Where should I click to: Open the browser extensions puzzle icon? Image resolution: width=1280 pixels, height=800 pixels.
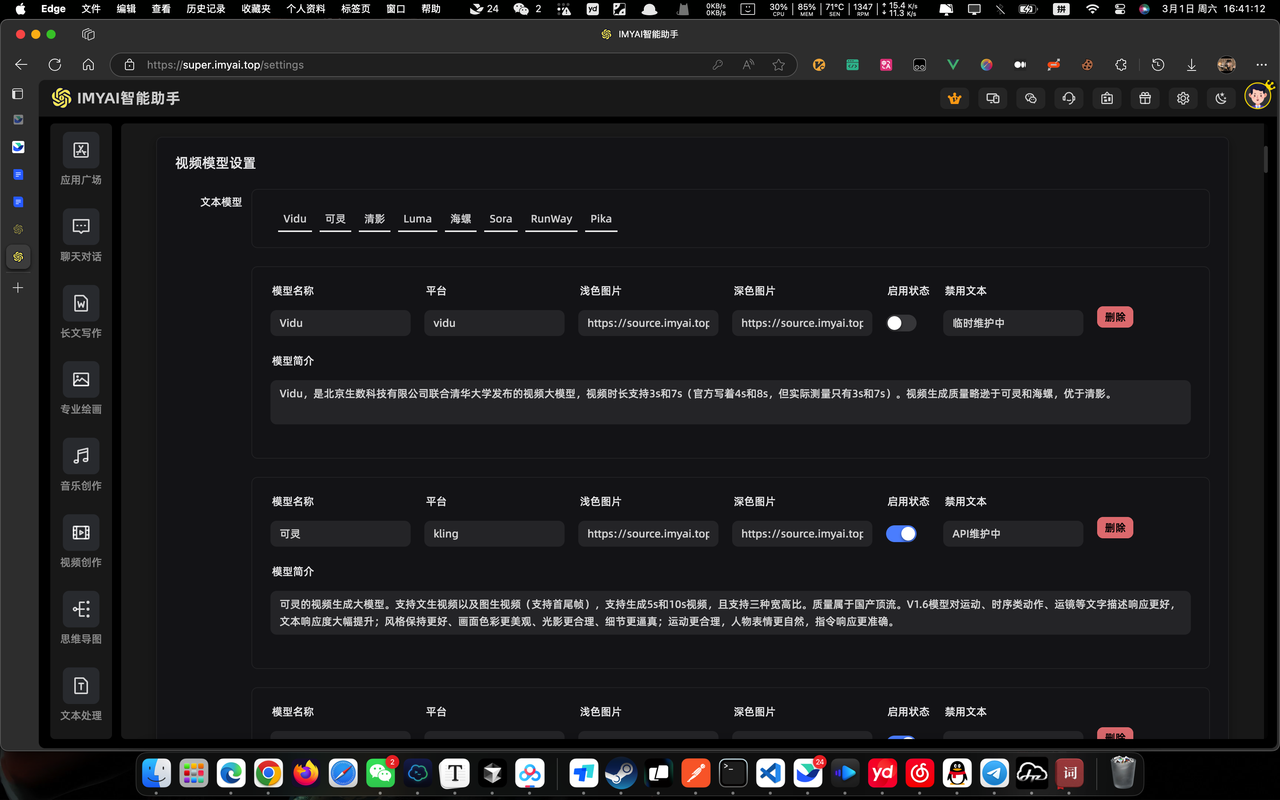[x=1120, y=65]
